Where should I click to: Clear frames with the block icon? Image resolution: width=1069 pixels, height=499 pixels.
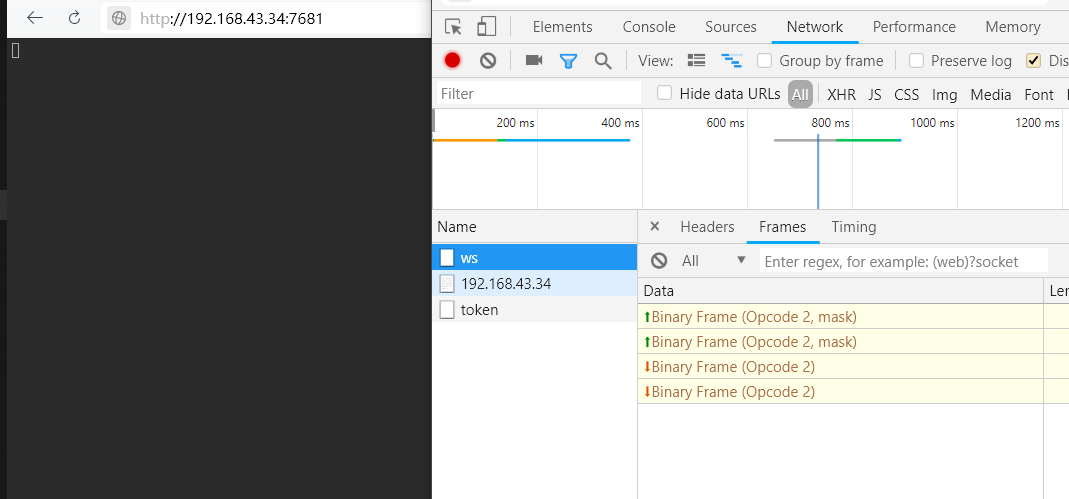pyautogui.click(x=659, y=260)
